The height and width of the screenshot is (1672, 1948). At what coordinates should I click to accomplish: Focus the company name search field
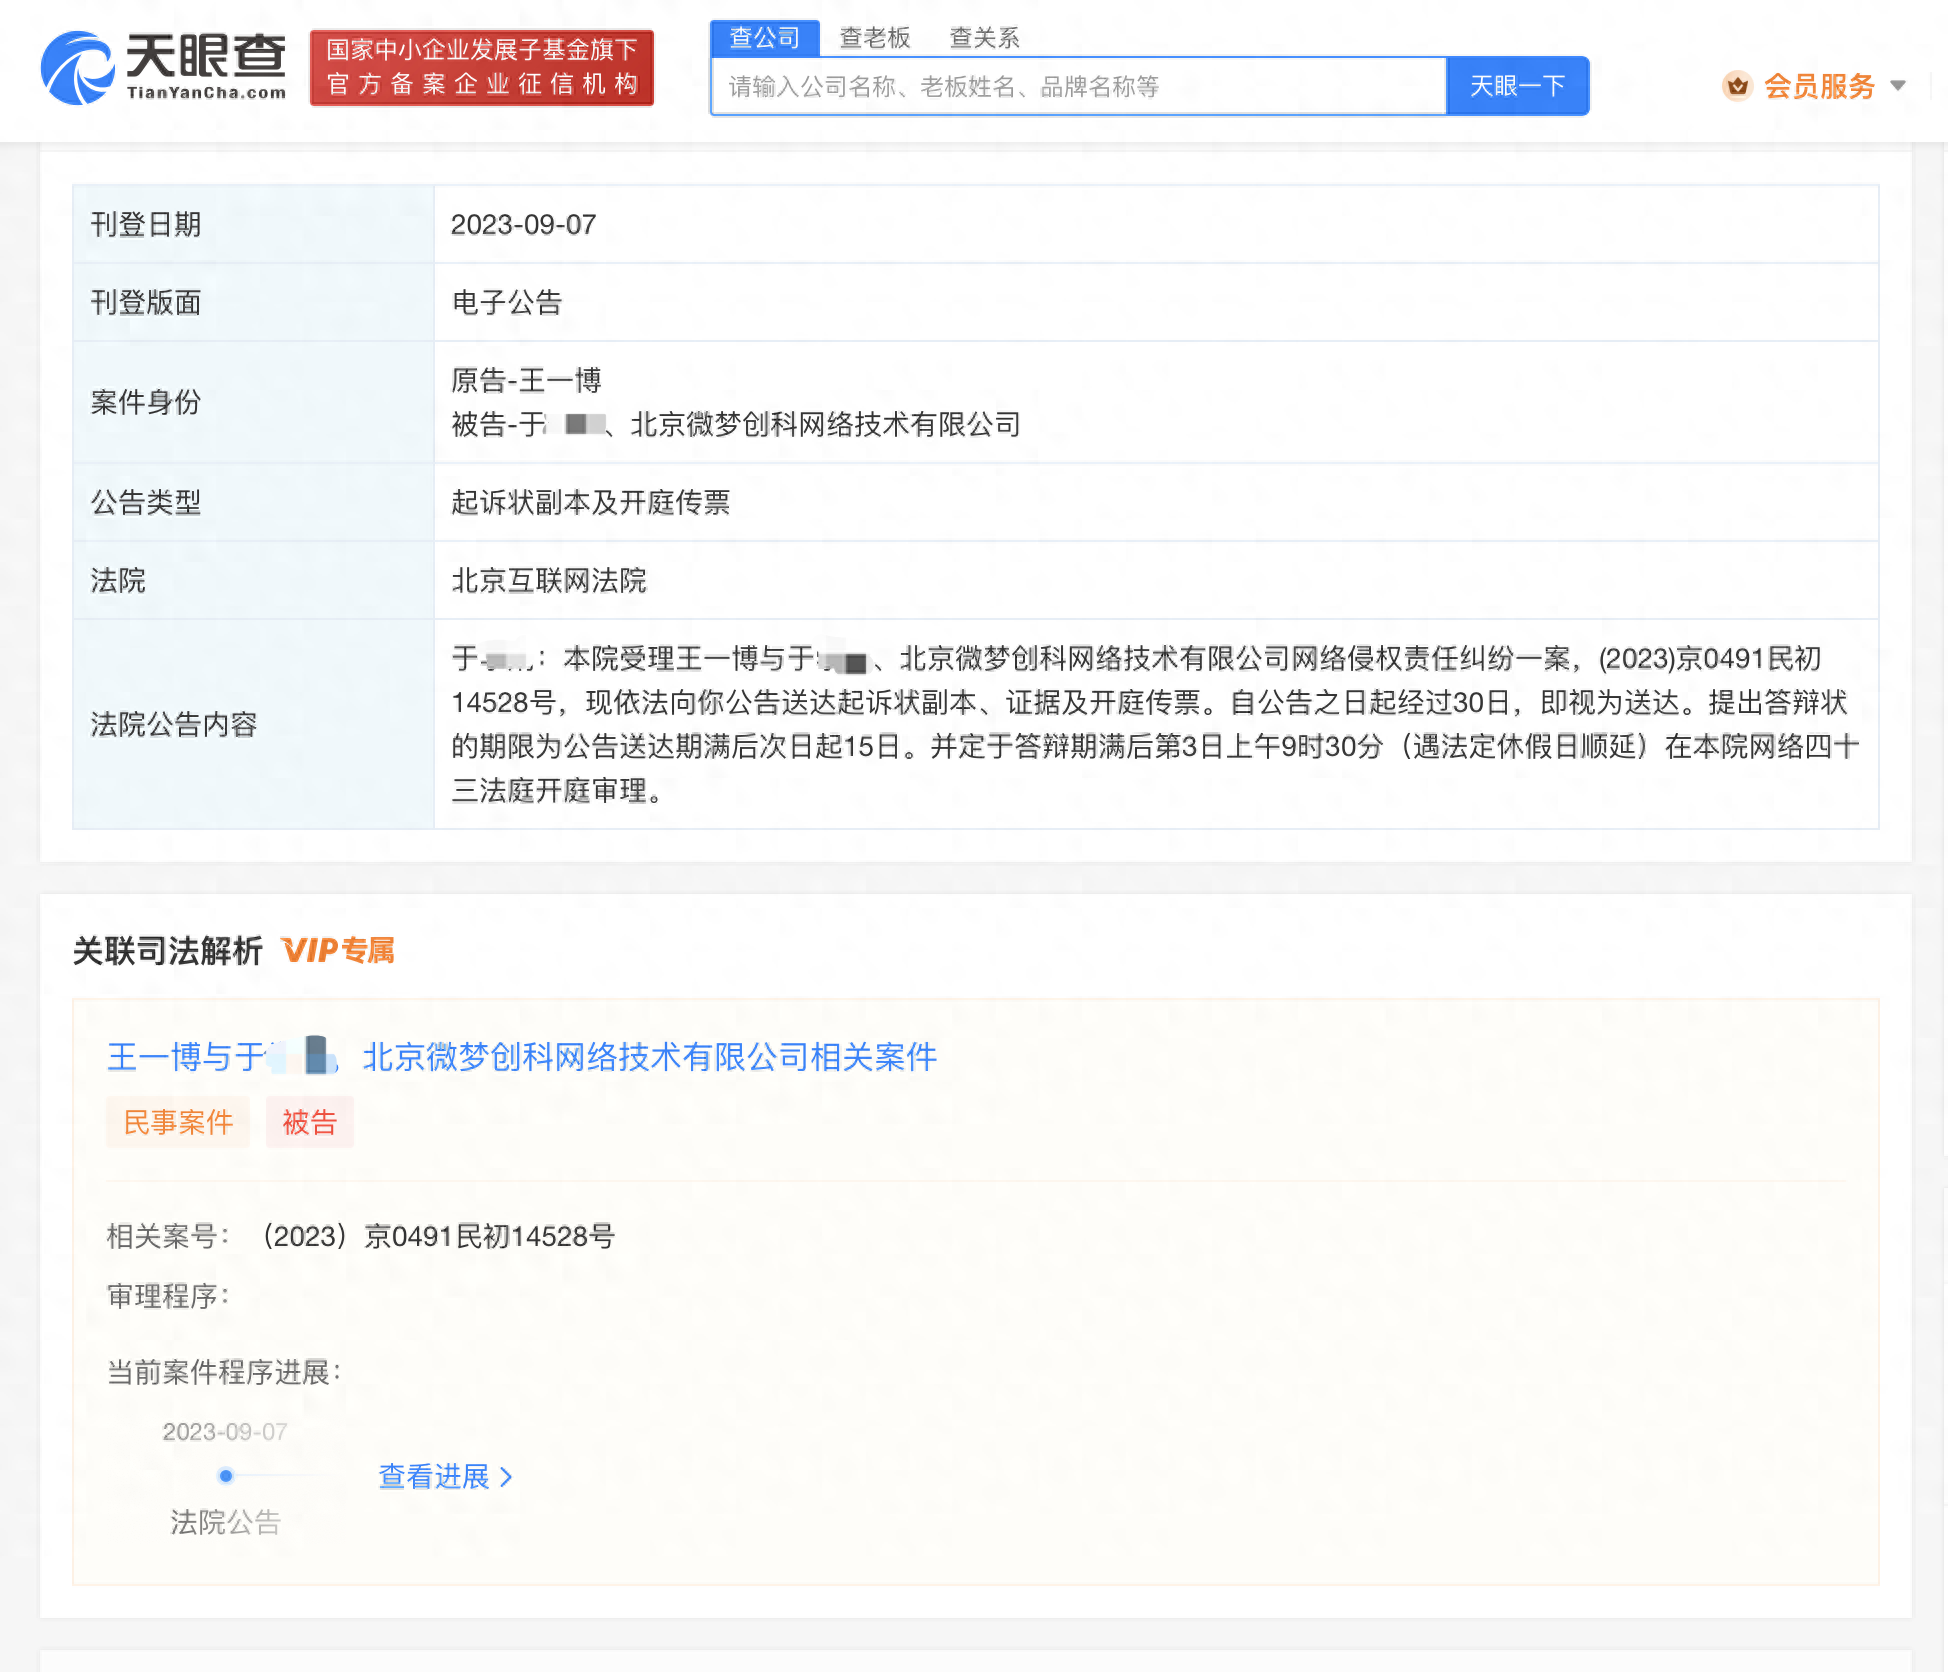click(x=1078, y=87)
